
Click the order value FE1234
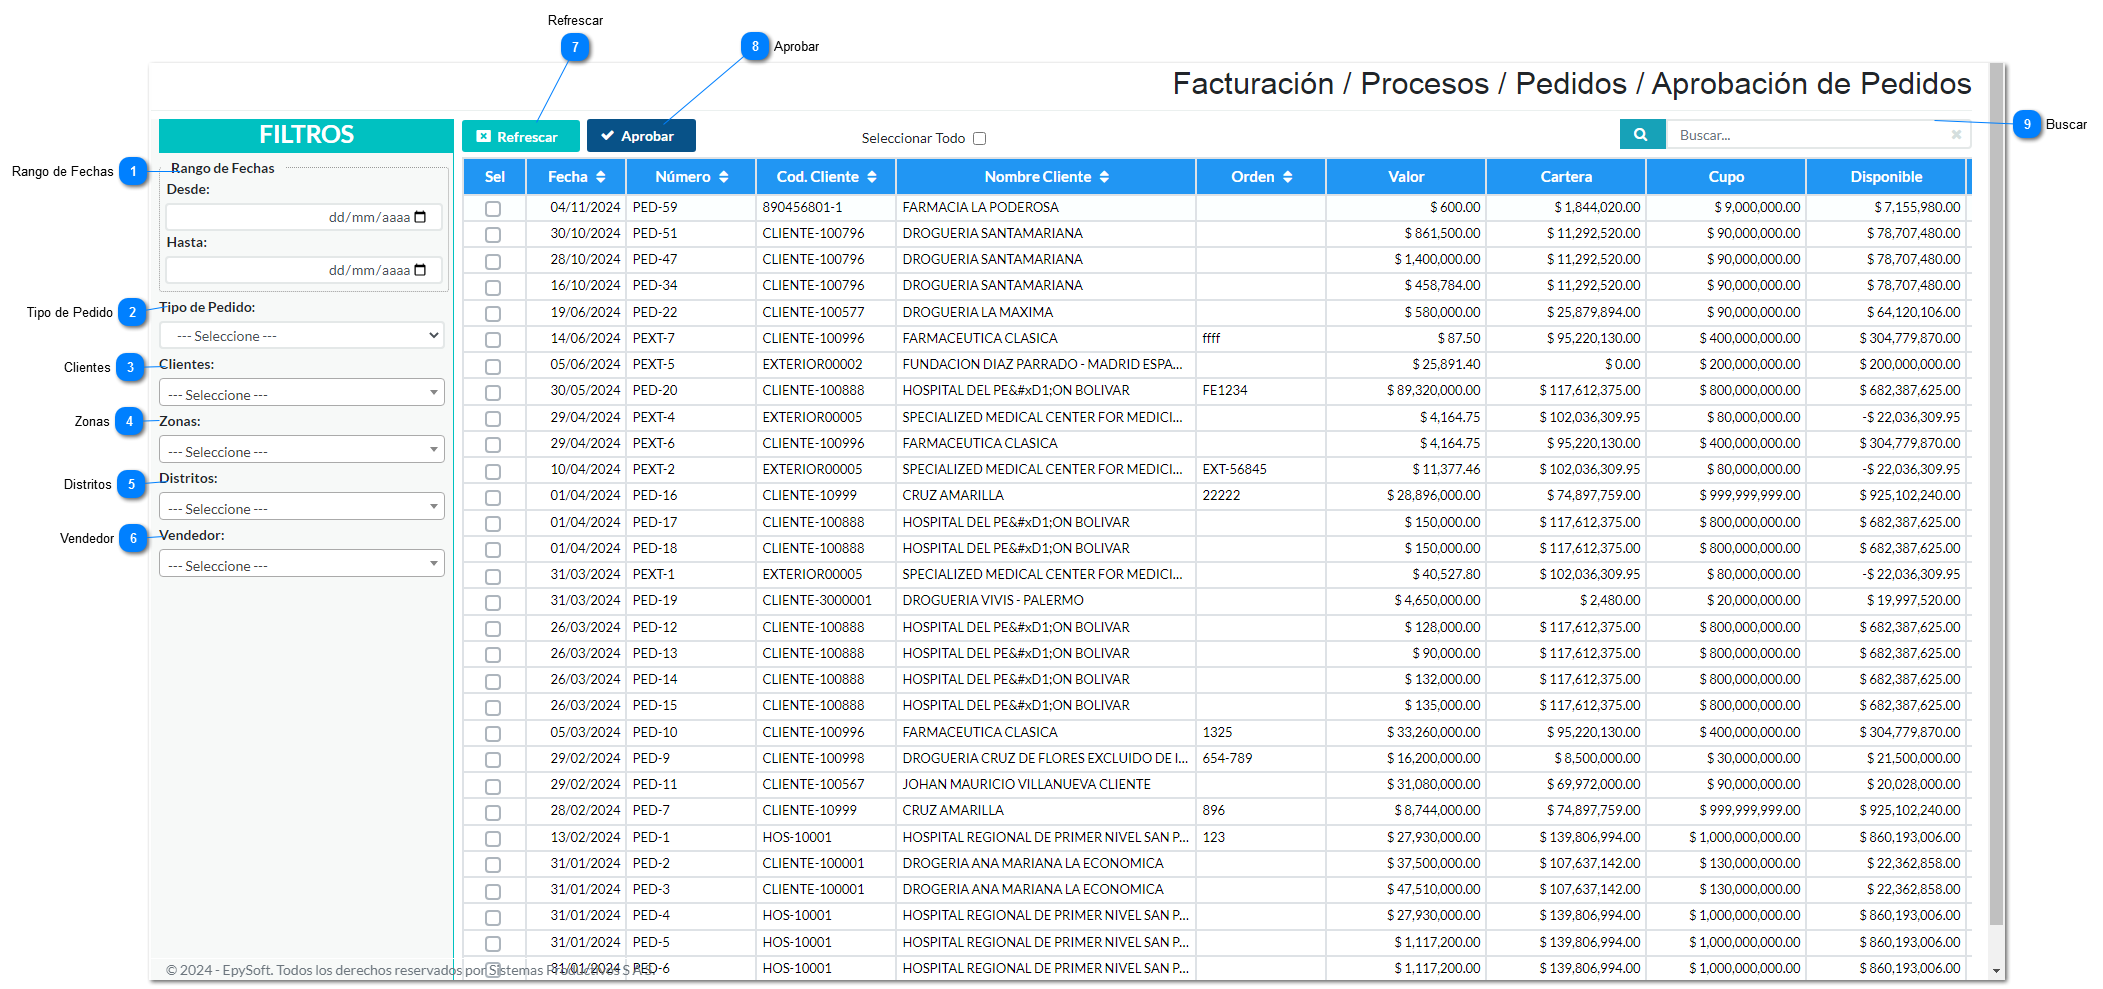[x=1225, y=390]
